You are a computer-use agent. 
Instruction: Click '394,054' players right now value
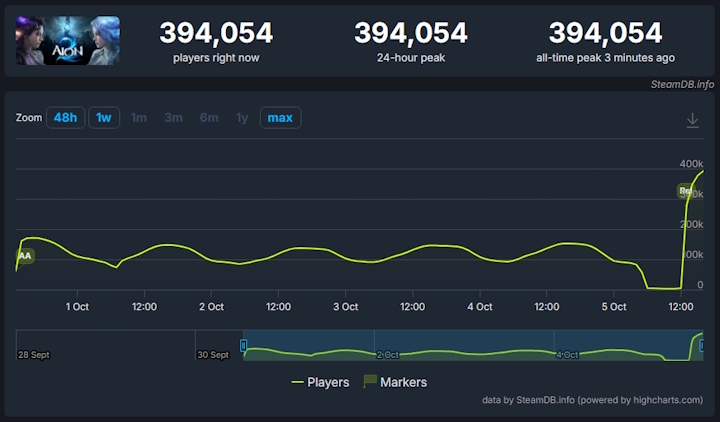[216, 33]
